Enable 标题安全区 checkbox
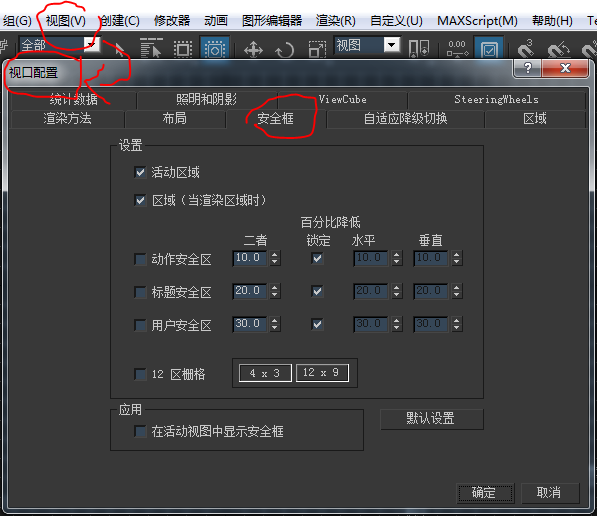The image size is (597, 516). (x=140, y=292)
